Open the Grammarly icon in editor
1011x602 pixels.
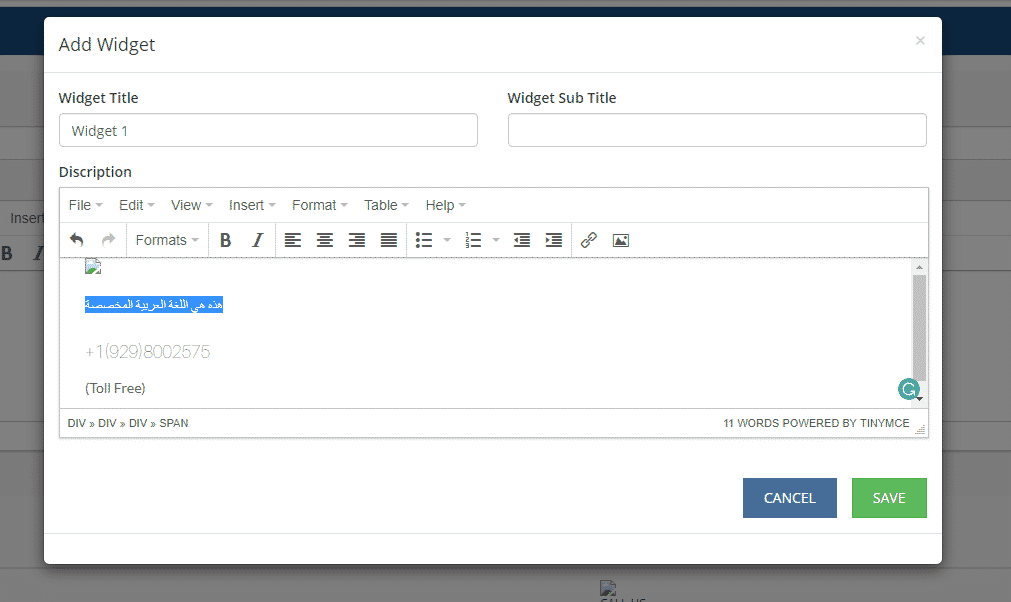908,389
